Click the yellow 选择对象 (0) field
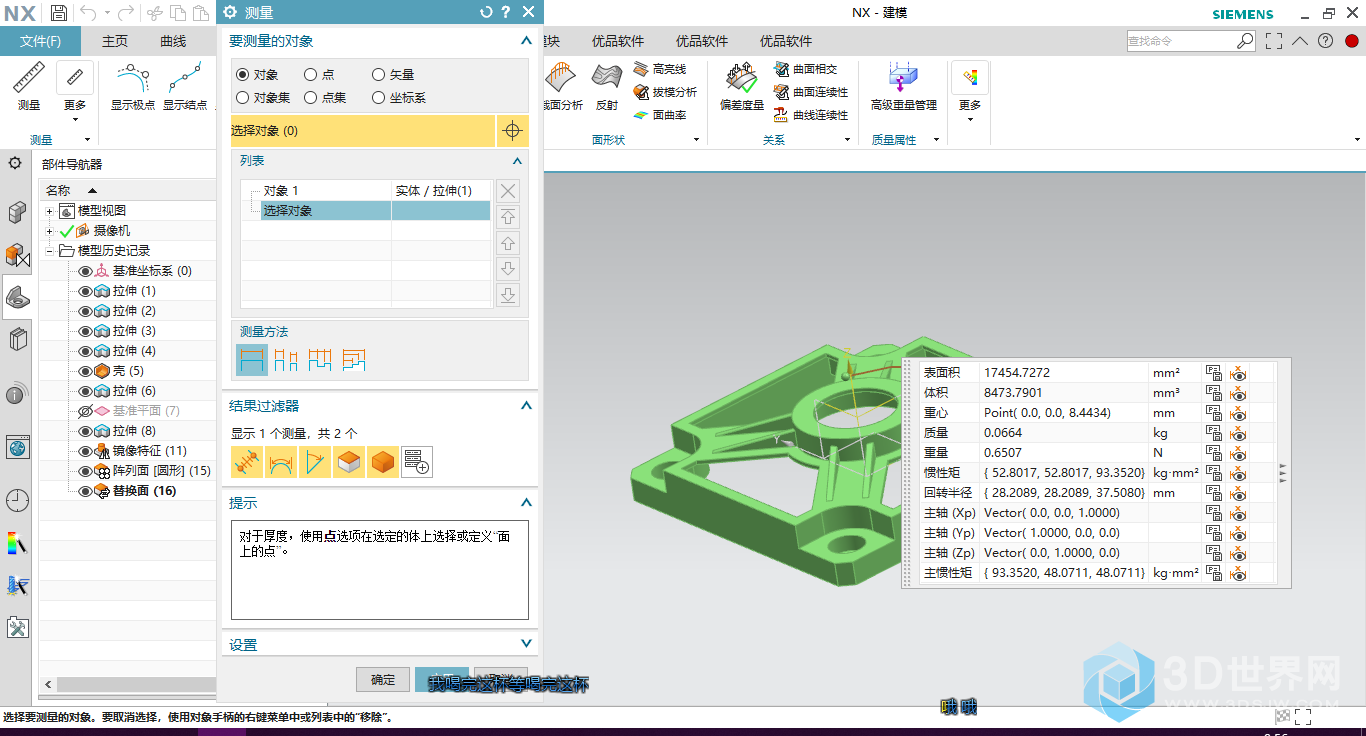This screenshot has width=1366, height=736. pos(363,131)
